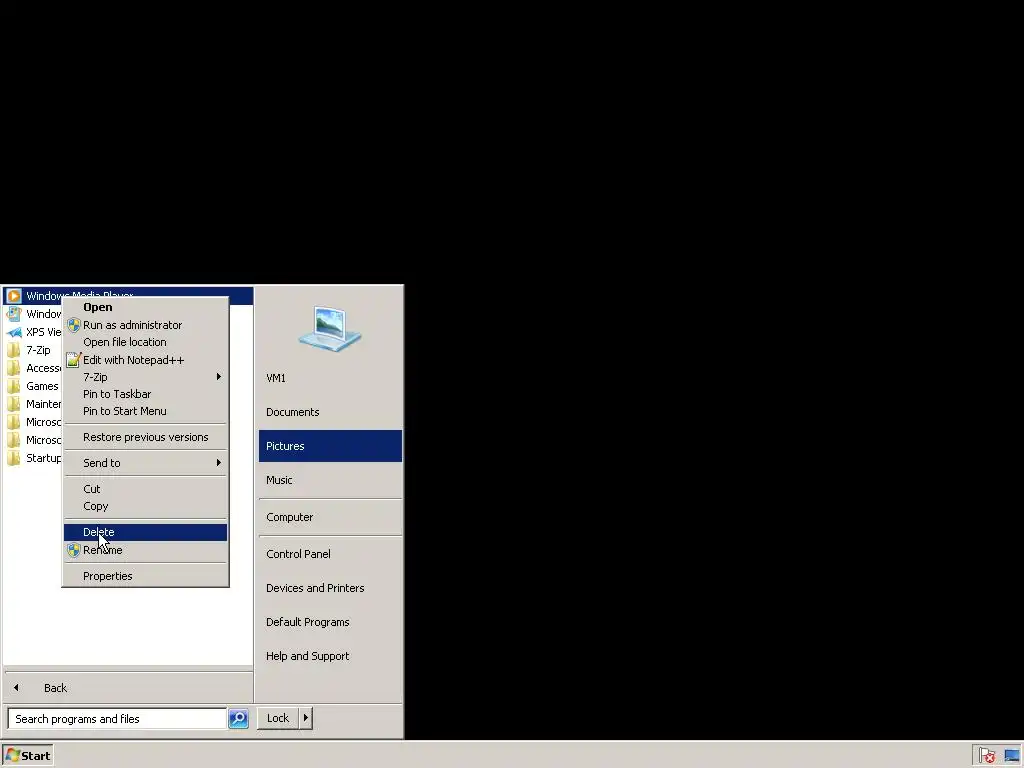1024x768 pixels.
Task: Select Pin to Start Menu
Action: click(x=145, y=411)
